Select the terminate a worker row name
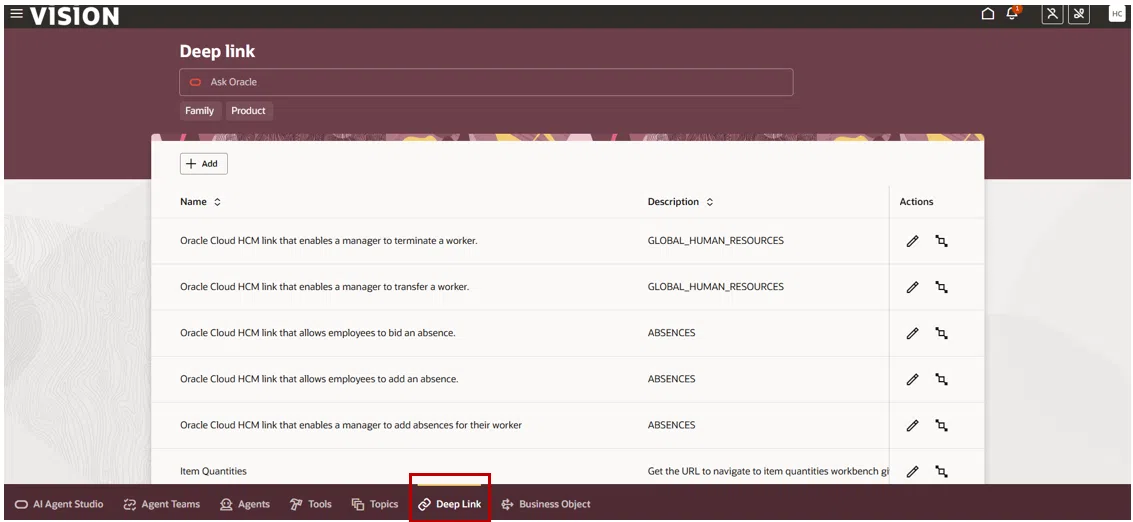The width and height of the screenshot is (1133, 522). [329, 241]
